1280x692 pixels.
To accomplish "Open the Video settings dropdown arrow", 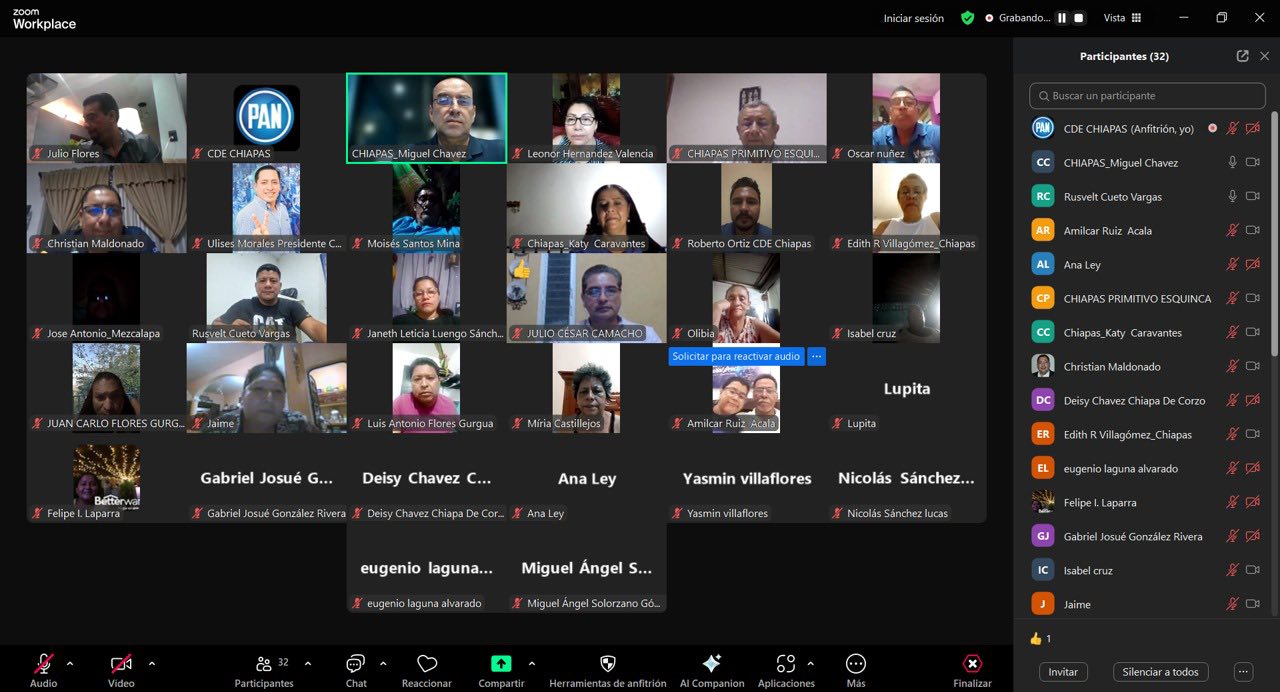I will 151,662.
